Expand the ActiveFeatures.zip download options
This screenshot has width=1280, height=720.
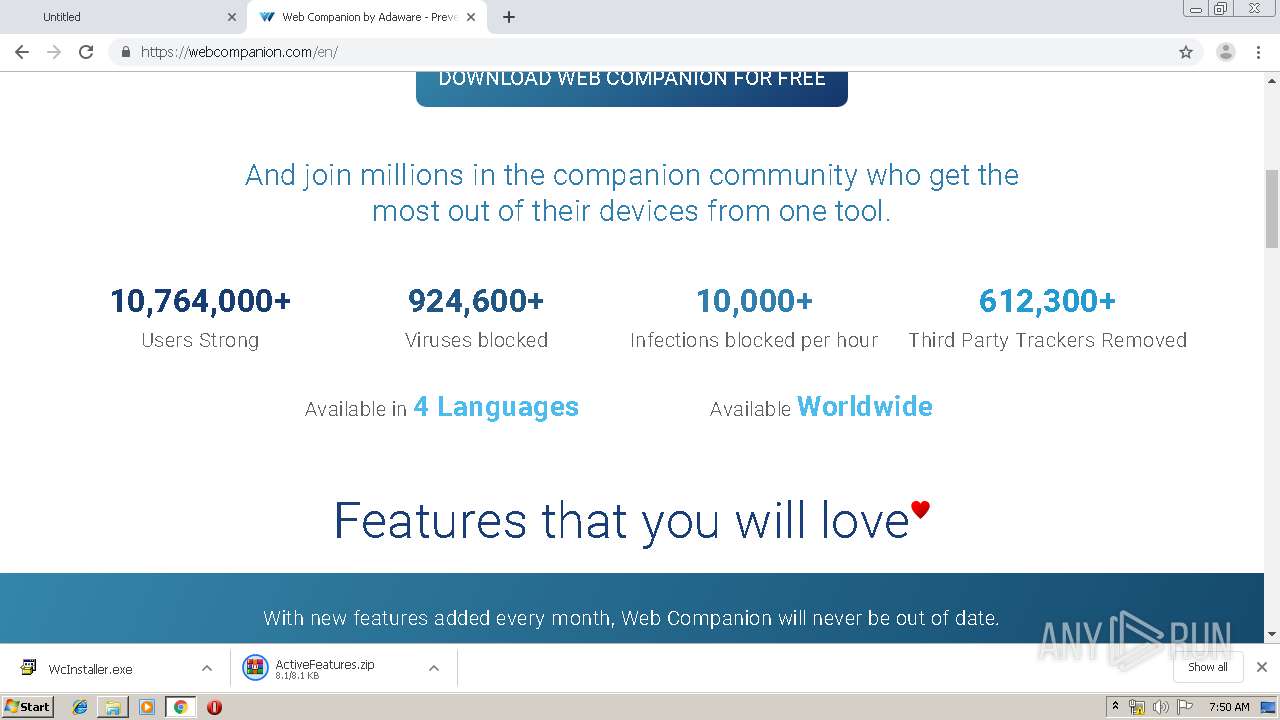434,668
